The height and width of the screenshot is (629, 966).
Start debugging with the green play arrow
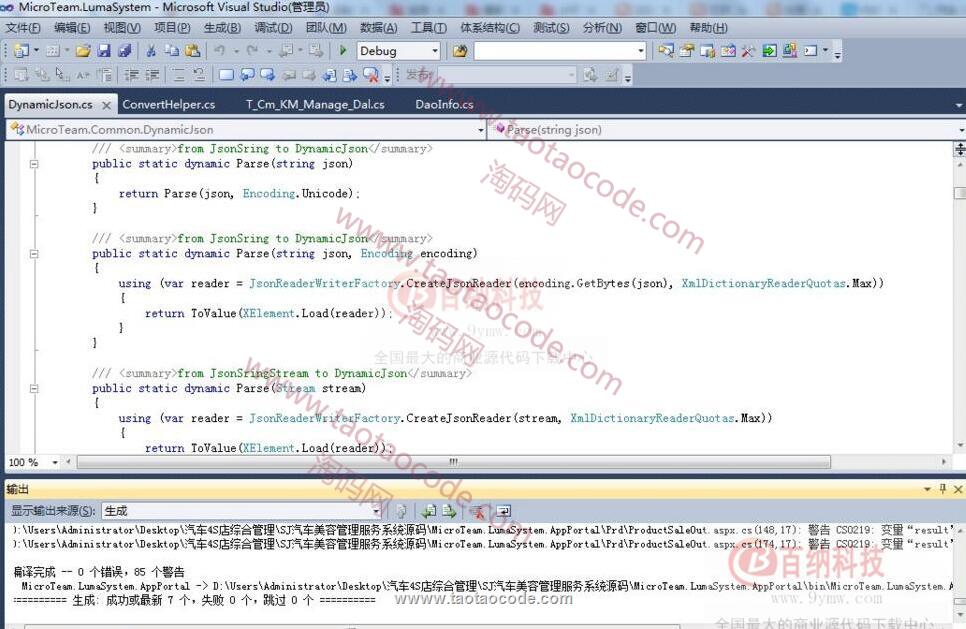tap(343, 51)
